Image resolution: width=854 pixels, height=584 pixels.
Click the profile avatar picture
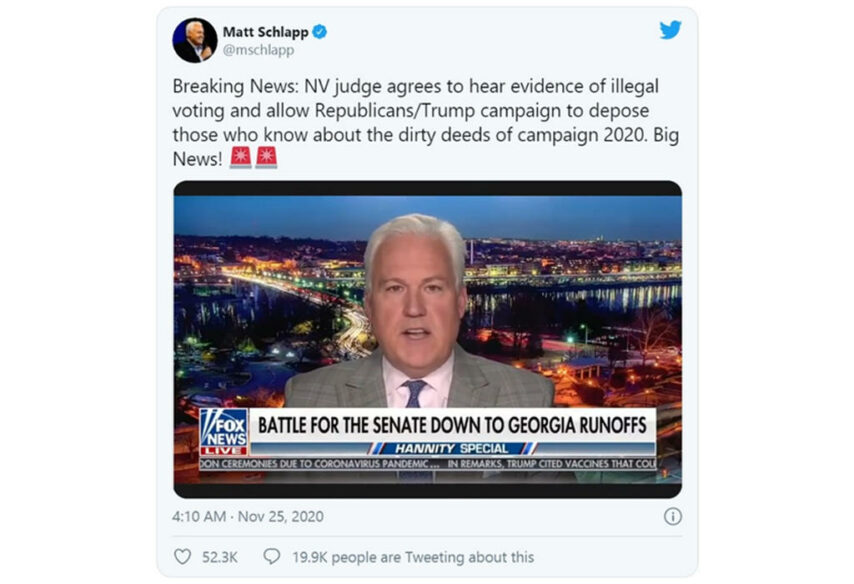pyautogui.click(x=194, y=40)
